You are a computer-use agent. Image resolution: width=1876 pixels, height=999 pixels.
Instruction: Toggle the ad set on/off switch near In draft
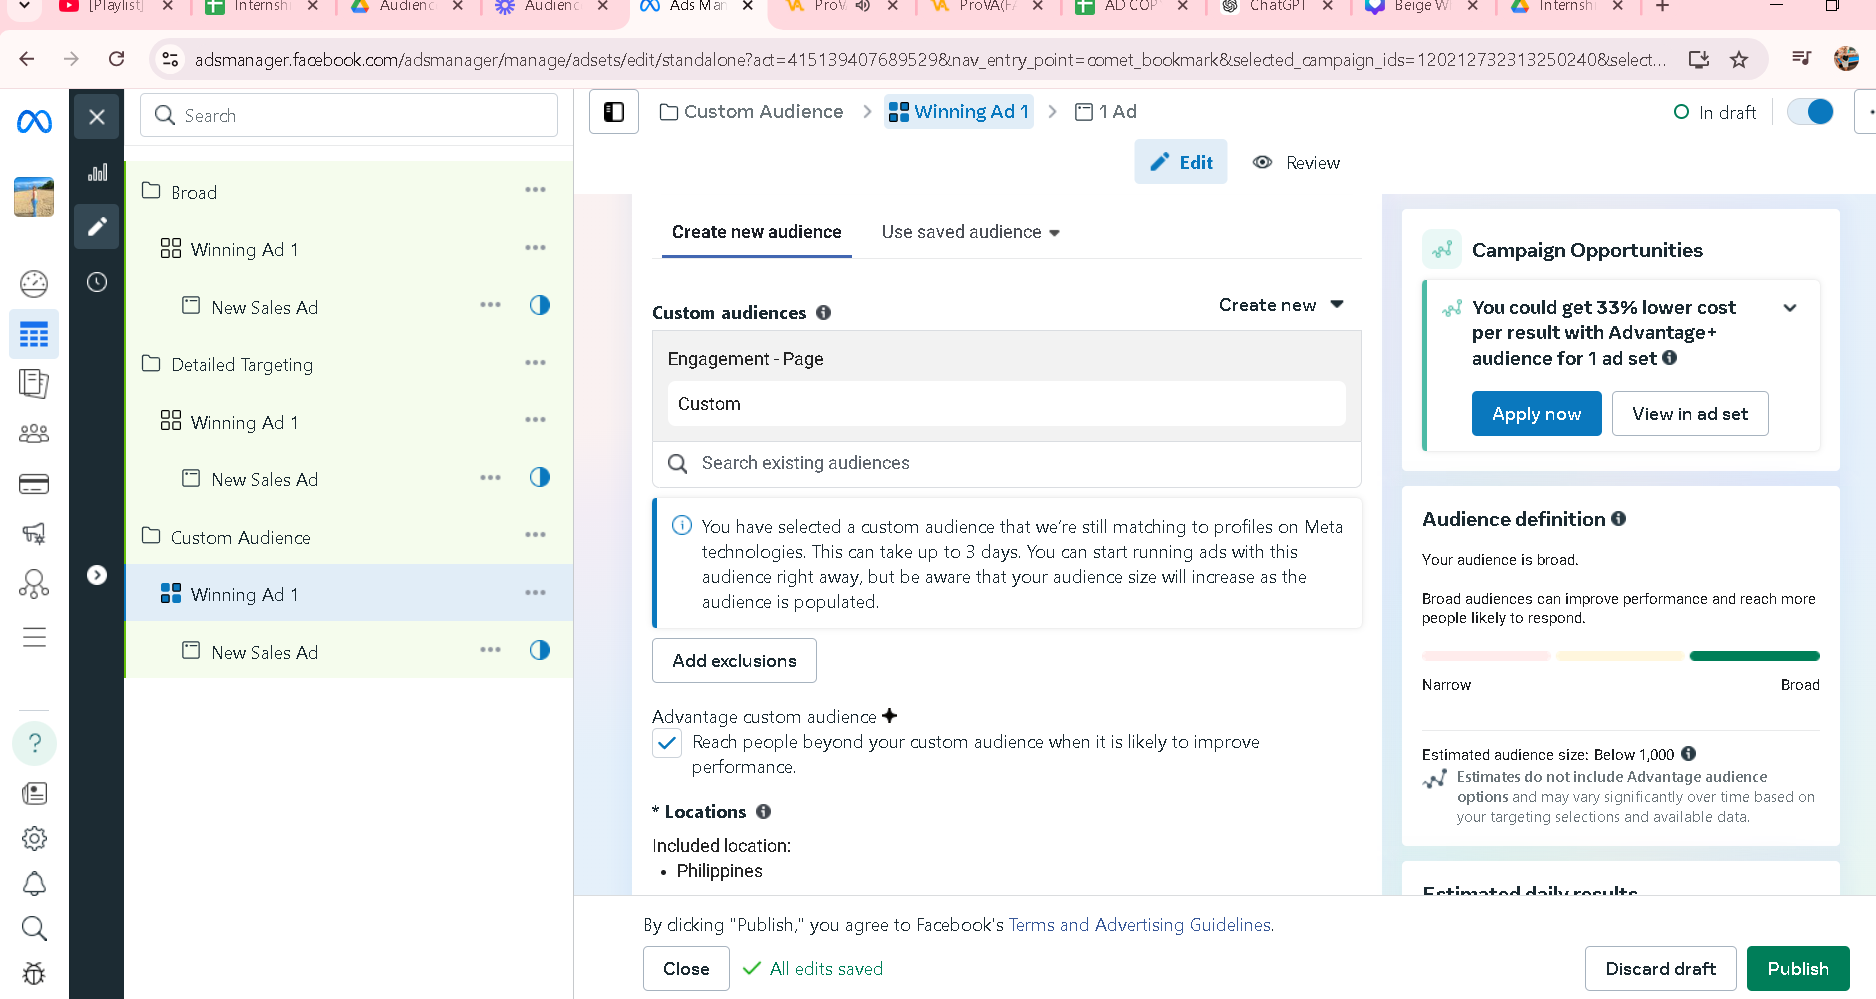click(x=1811, y=112)
